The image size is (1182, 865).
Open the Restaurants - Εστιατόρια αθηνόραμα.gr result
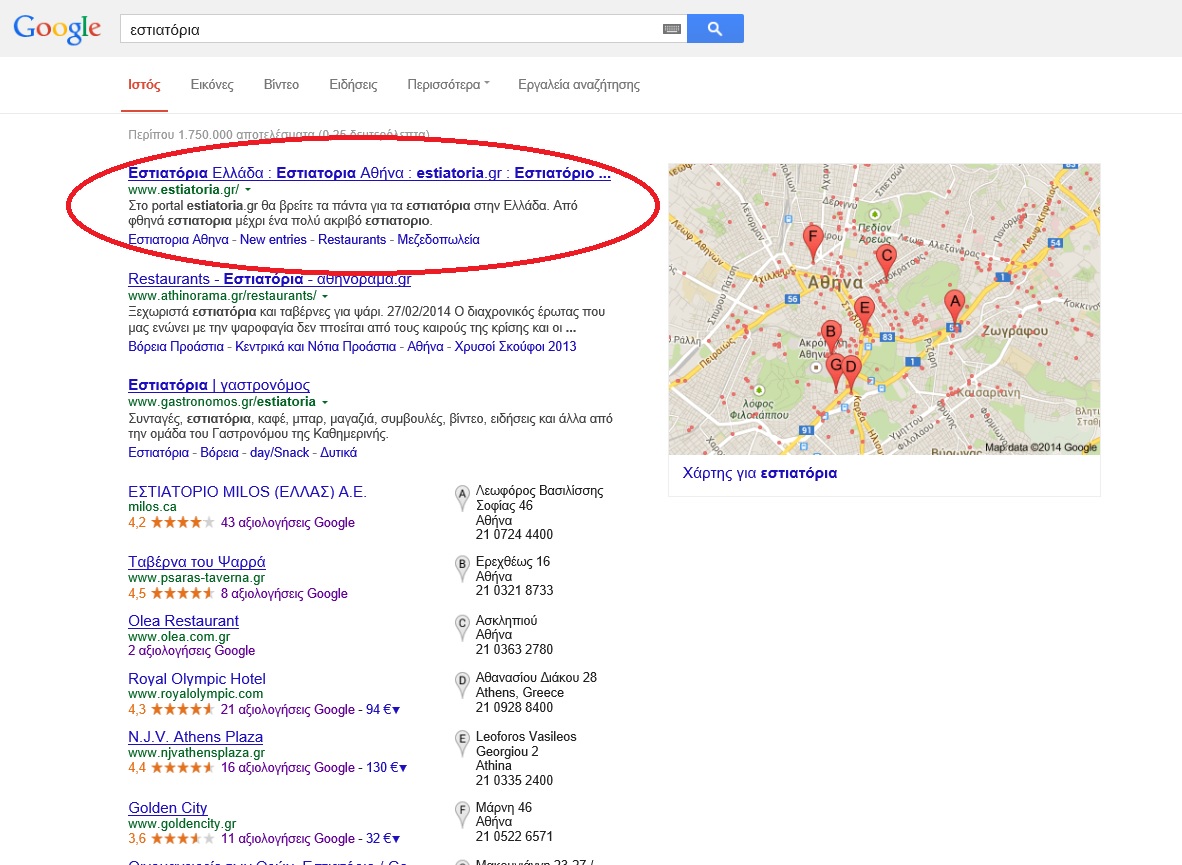click(x=270, y=279)
